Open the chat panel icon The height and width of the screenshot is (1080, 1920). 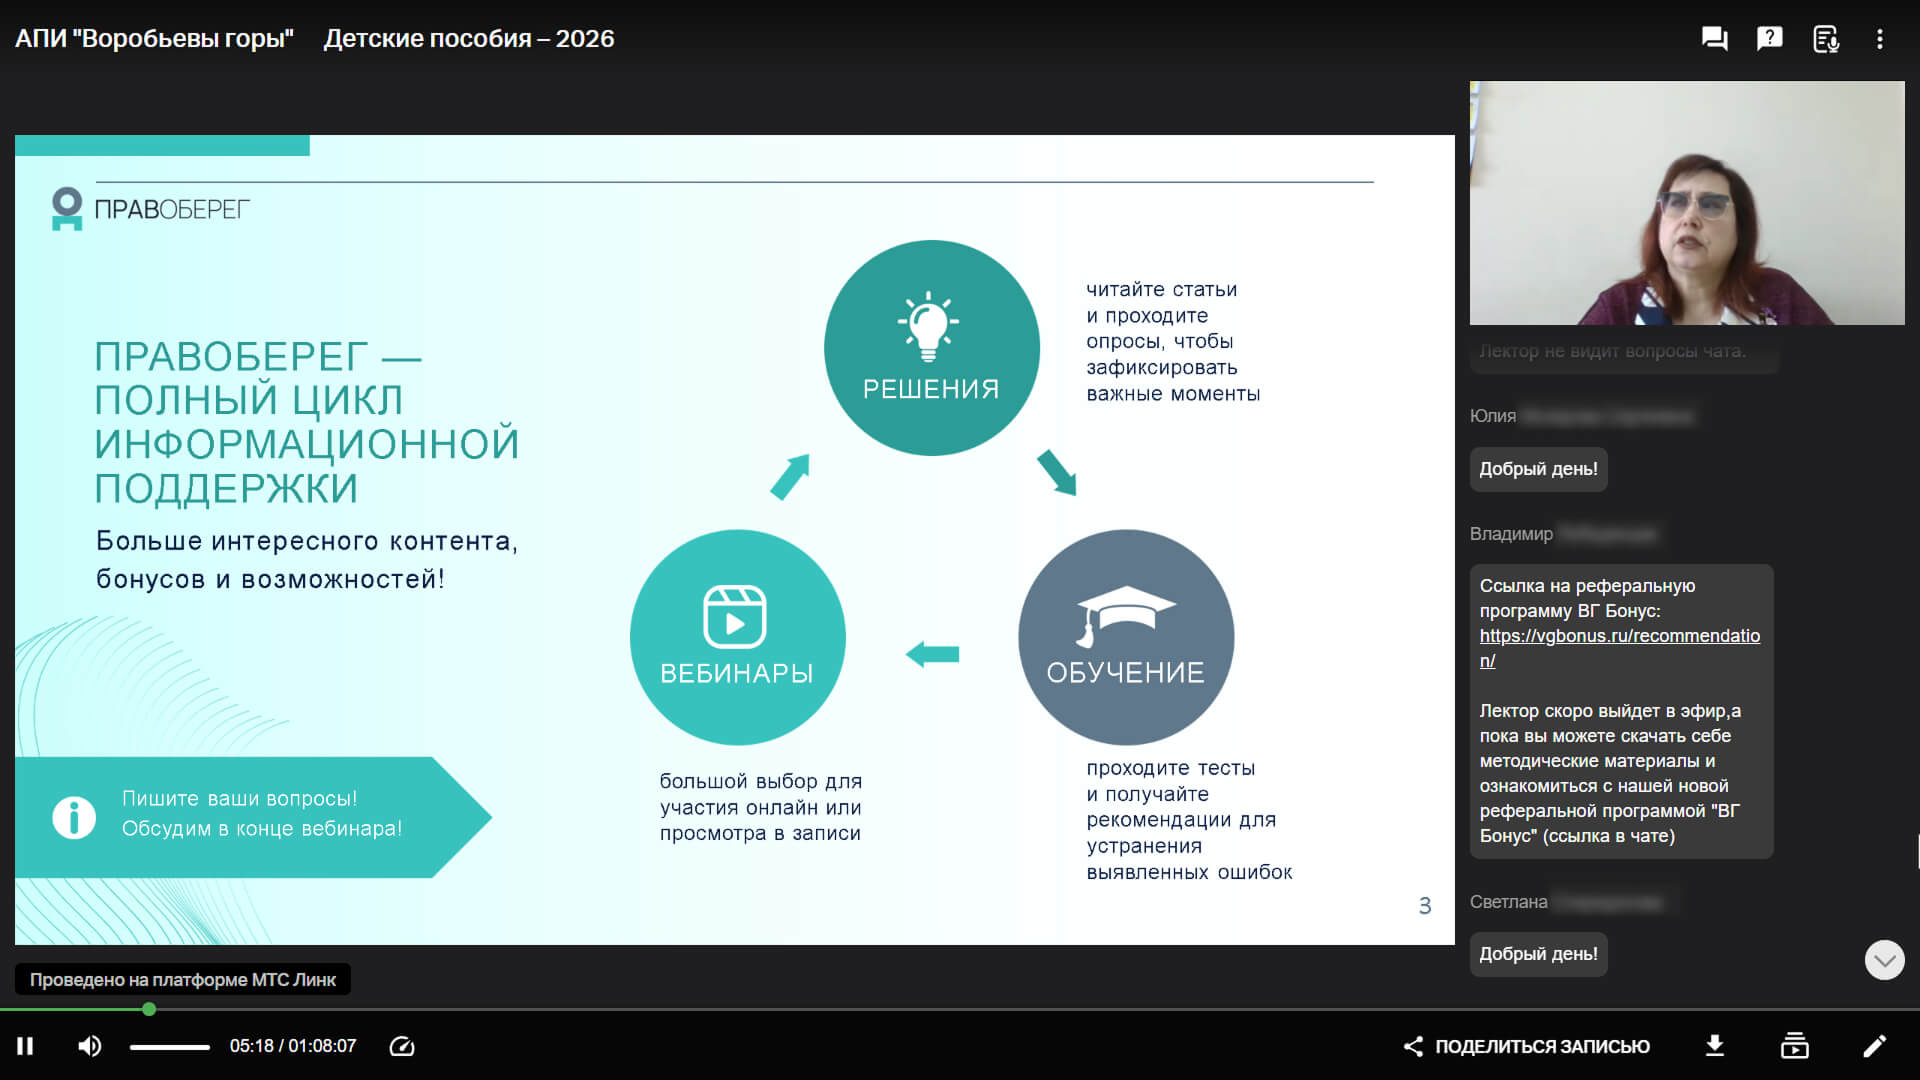[1714, 39]
